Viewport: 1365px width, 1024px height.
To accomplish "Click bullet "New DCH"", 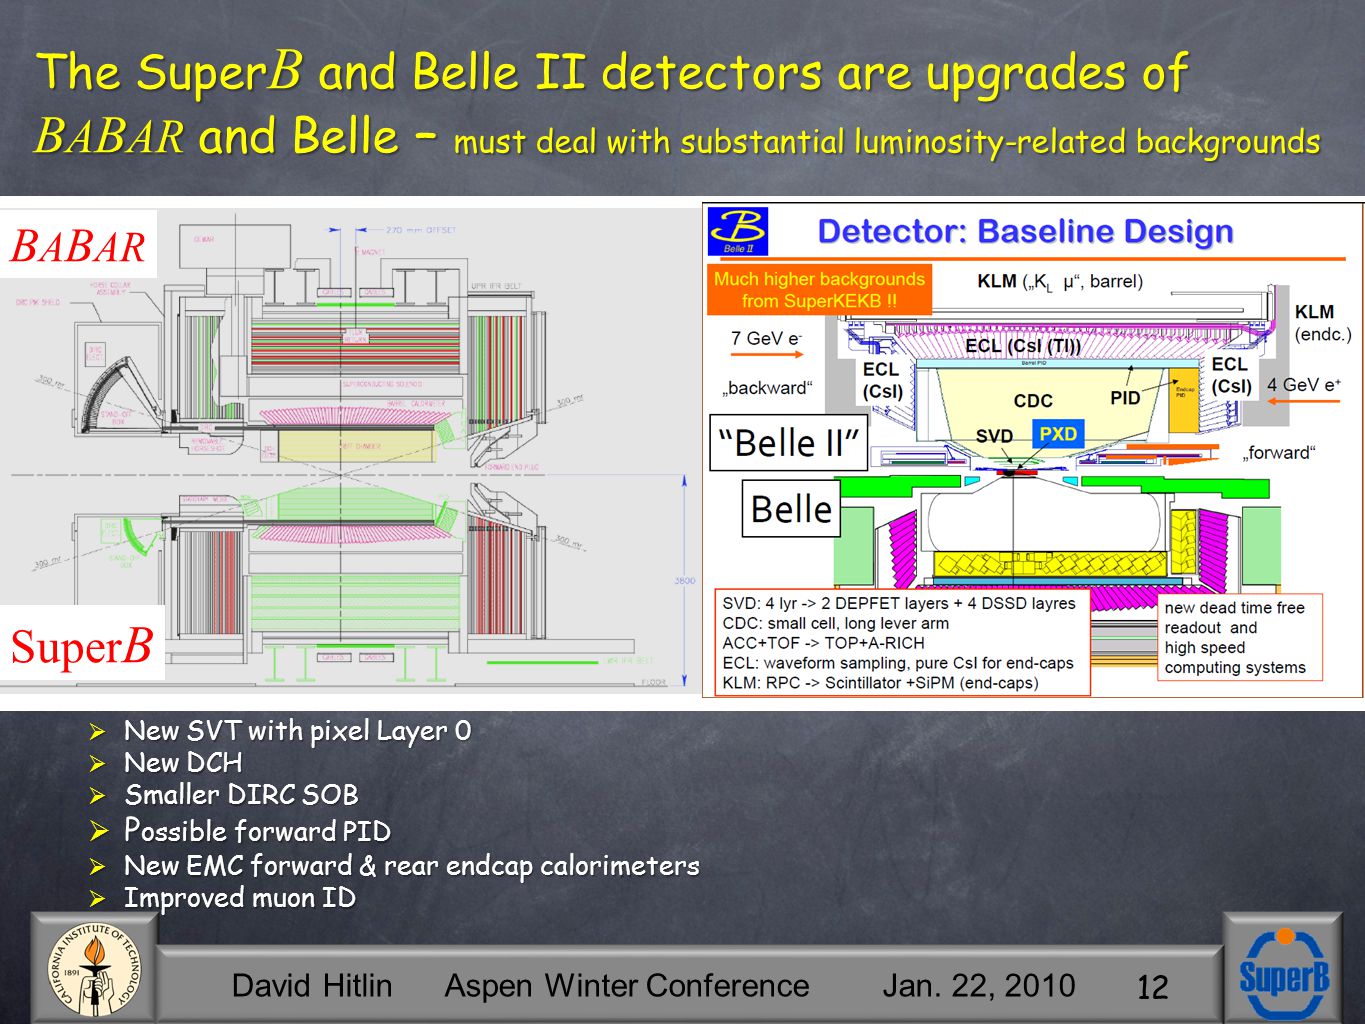I will coord(183,763).
